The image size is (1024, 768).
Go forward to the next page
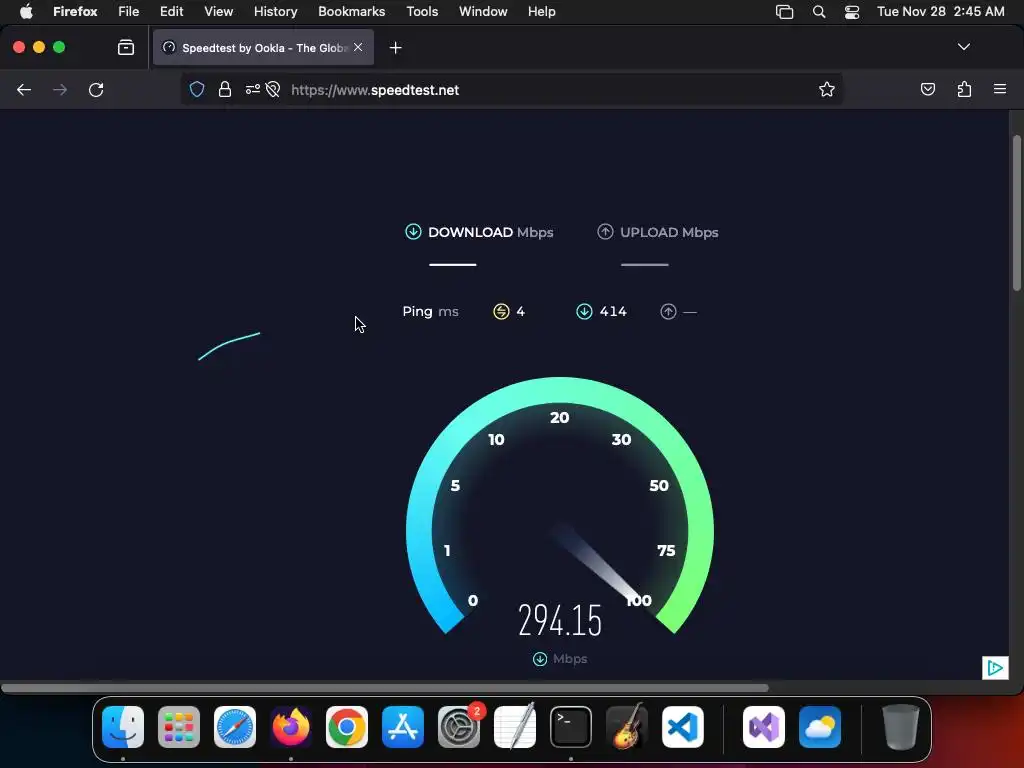tap(60, 89)
